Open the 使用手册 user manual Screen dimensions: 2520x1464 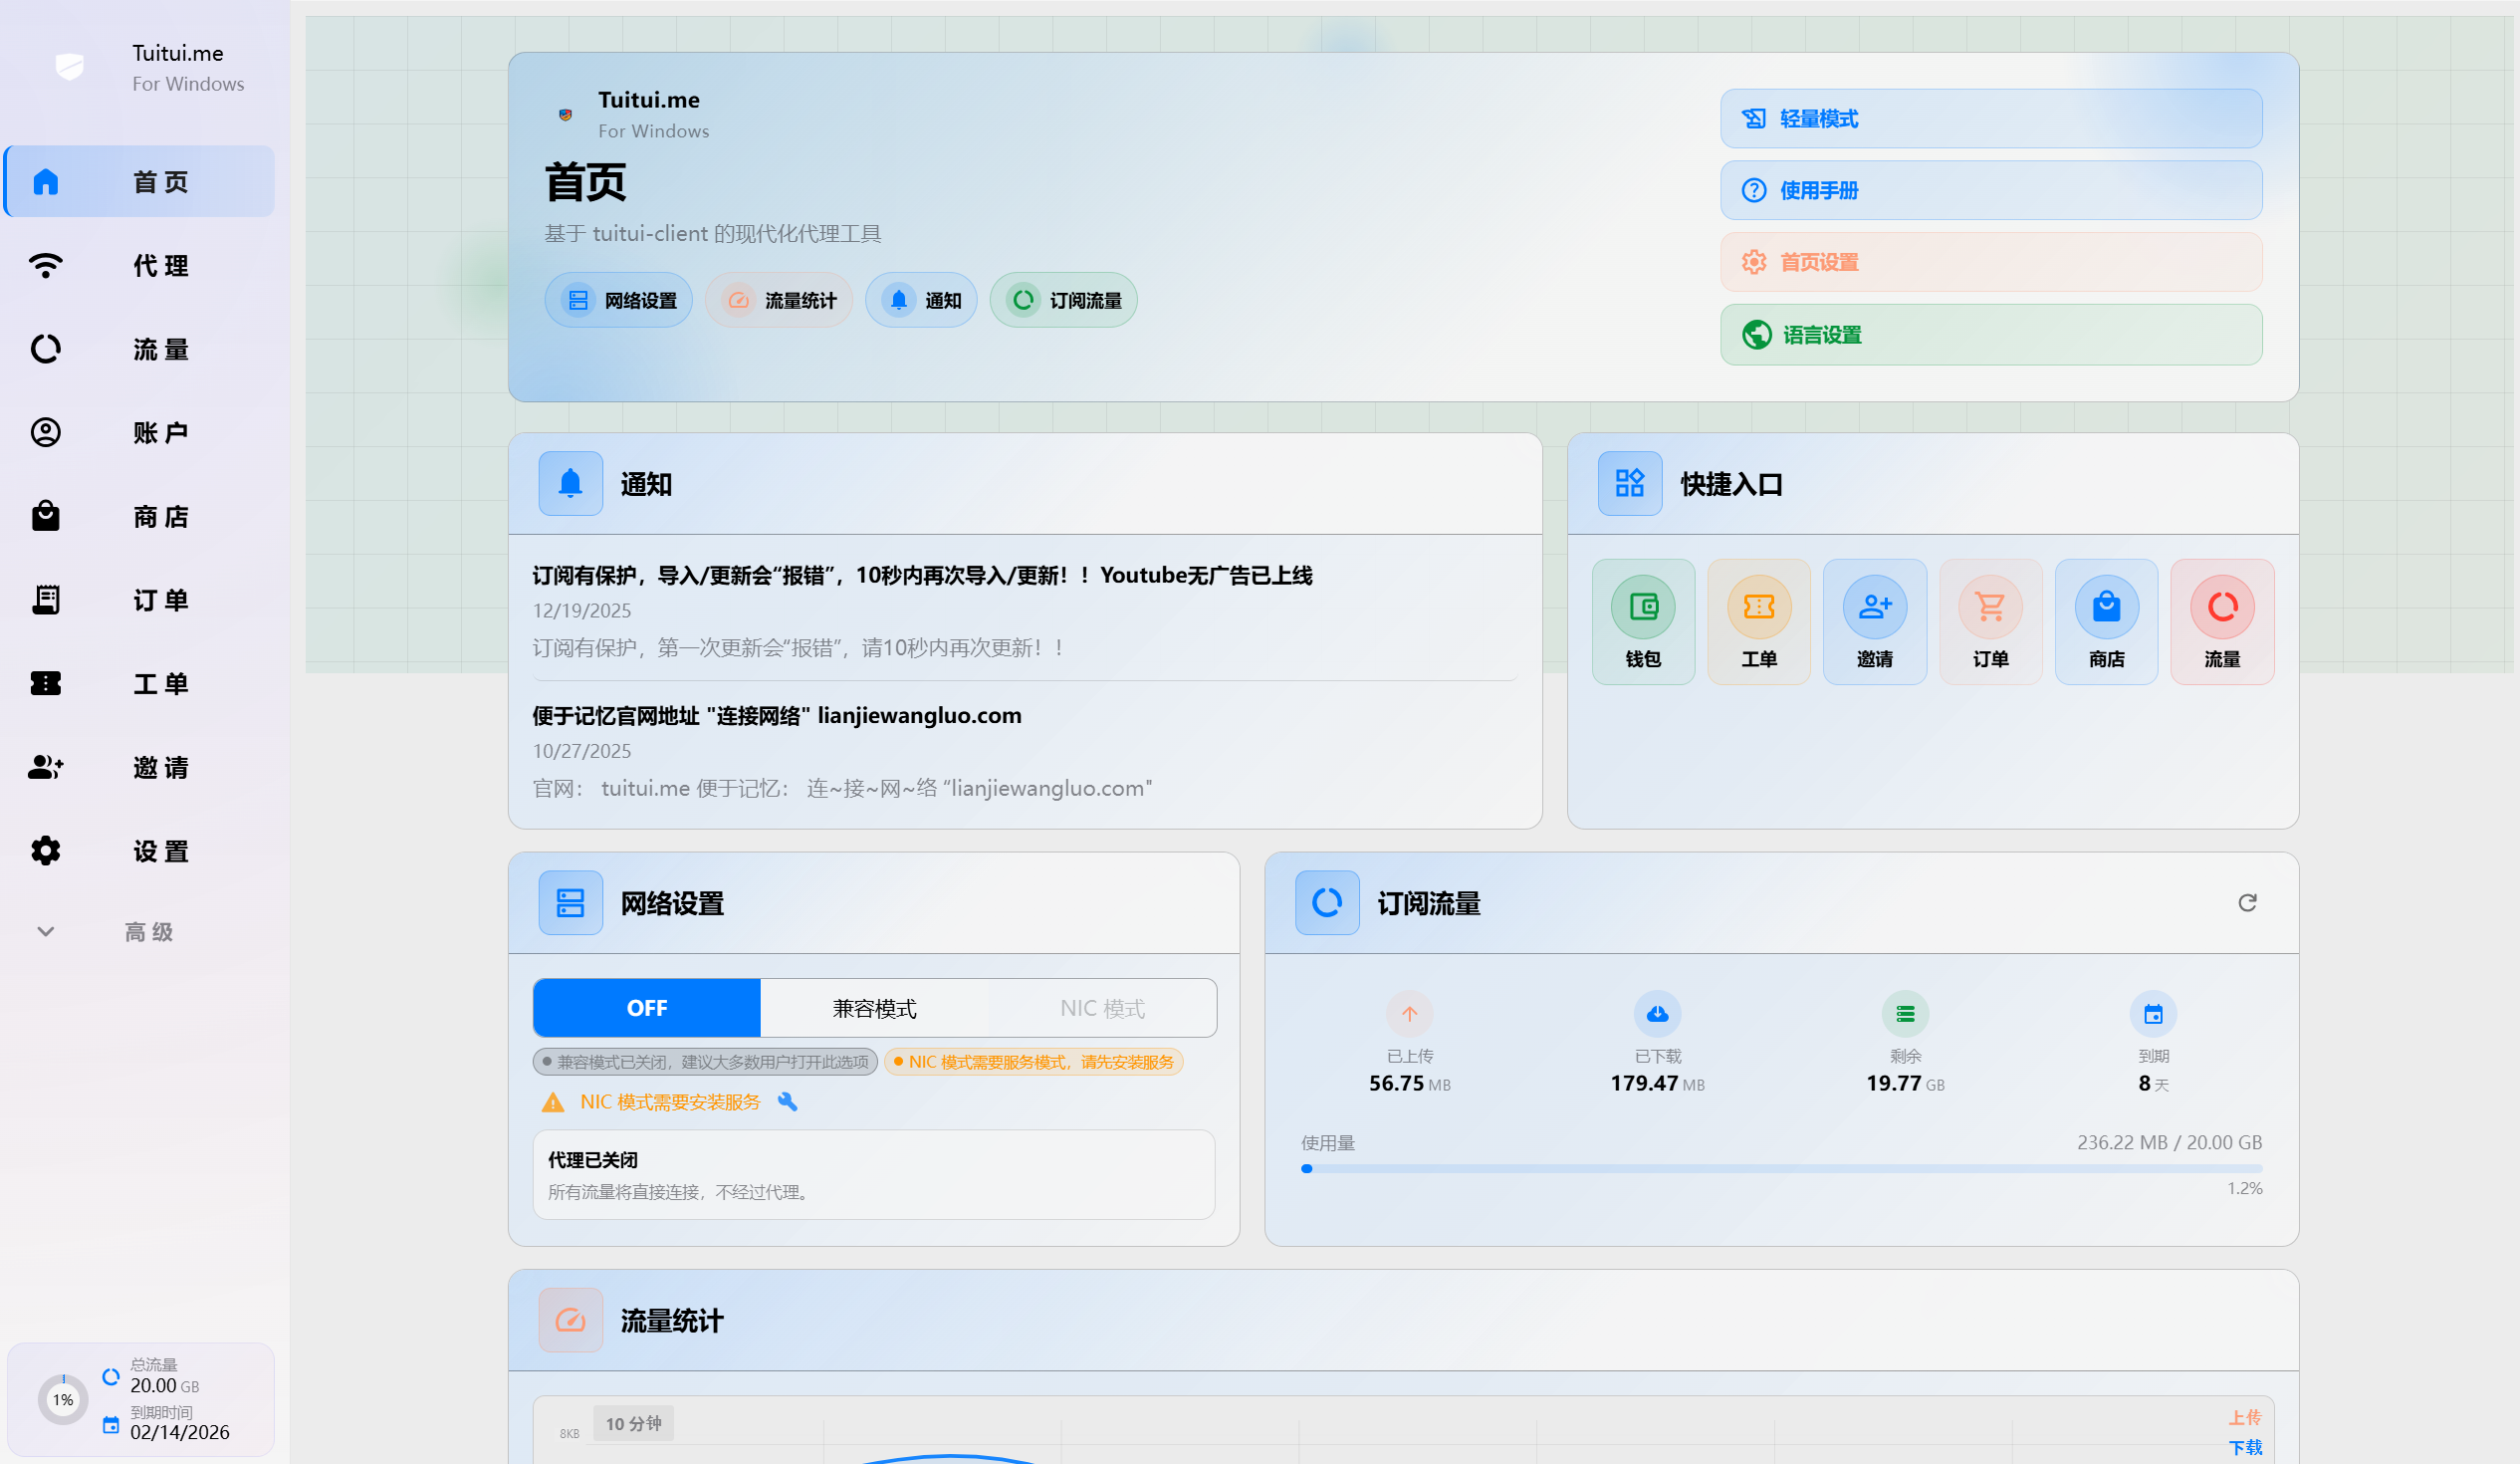[x=1990, y=190]
